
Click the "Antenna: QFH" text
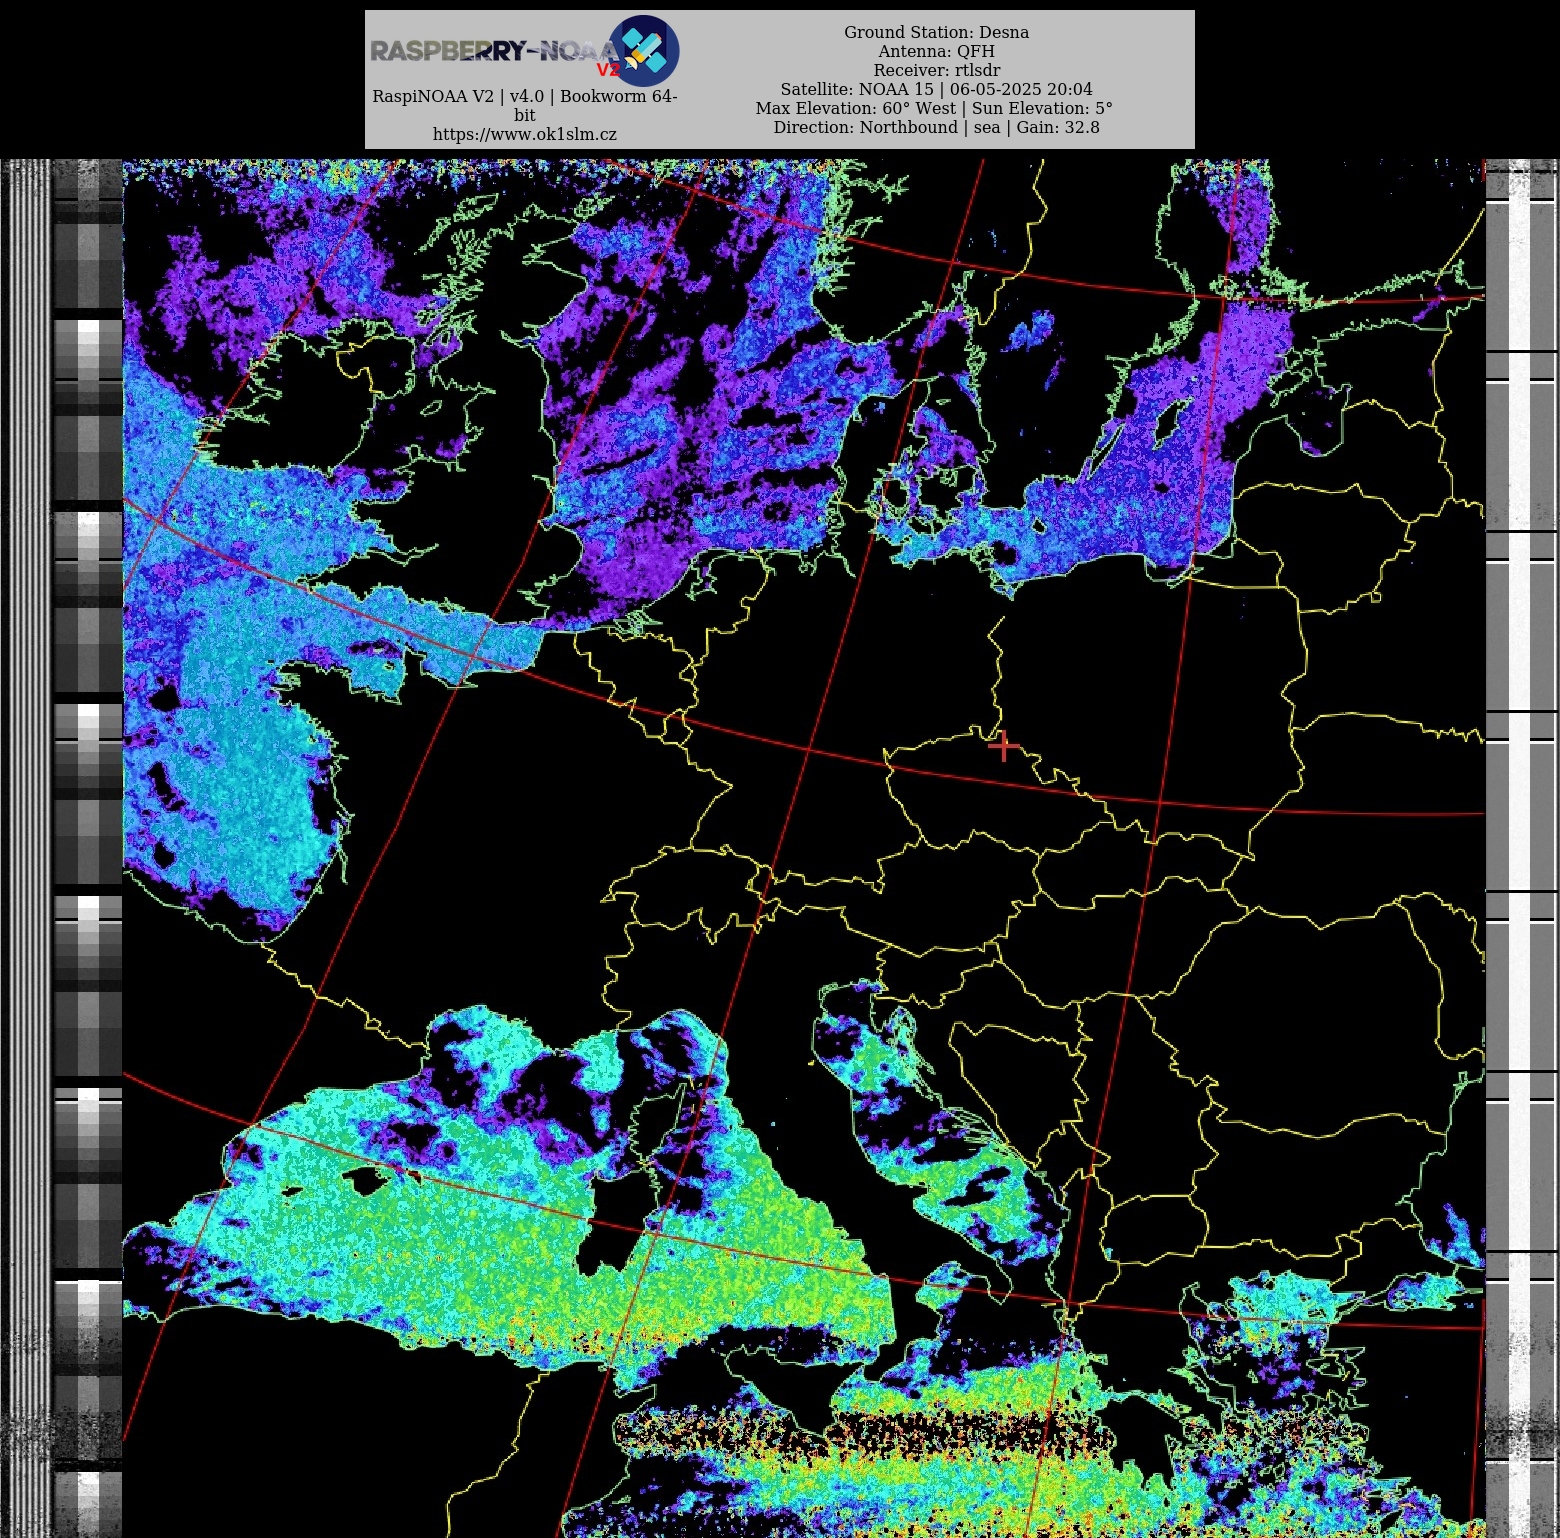point(936,51)
